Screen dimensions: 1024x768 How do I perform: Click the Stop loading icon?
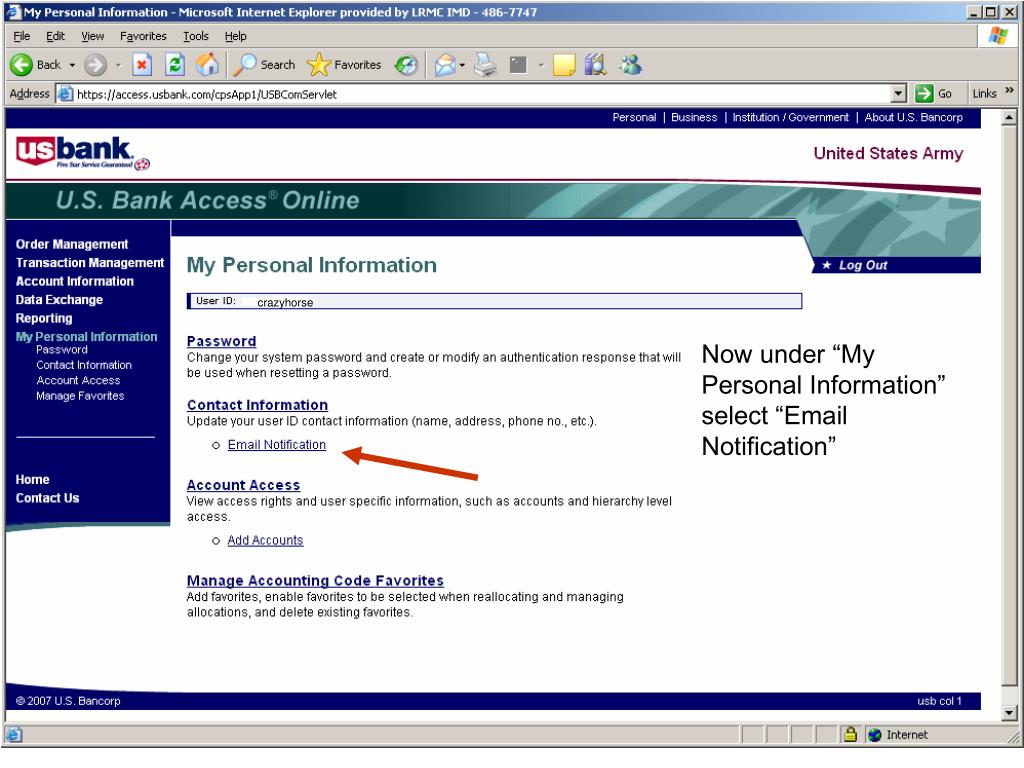pos(142,65)
